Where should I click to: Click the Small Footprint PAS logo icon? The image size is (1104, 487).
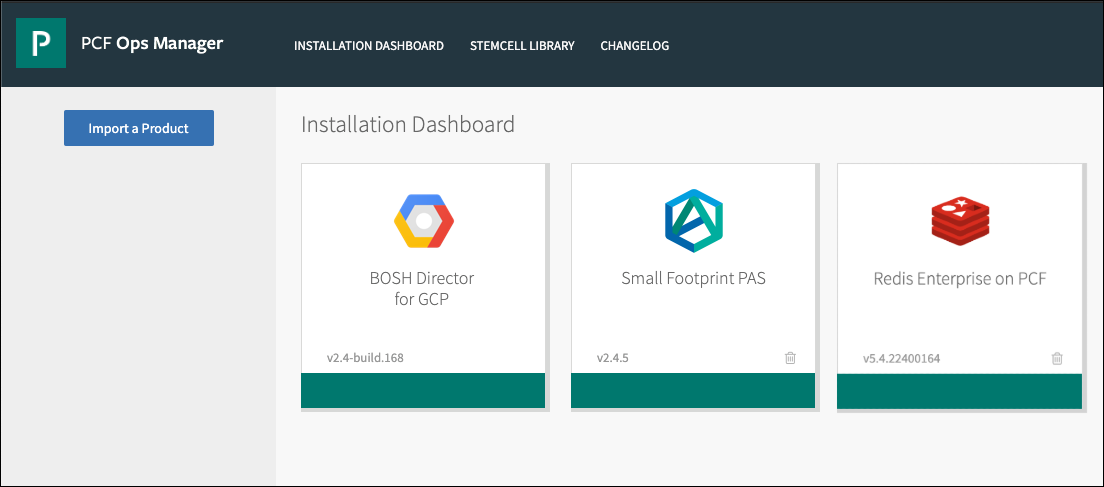[693, 221]
